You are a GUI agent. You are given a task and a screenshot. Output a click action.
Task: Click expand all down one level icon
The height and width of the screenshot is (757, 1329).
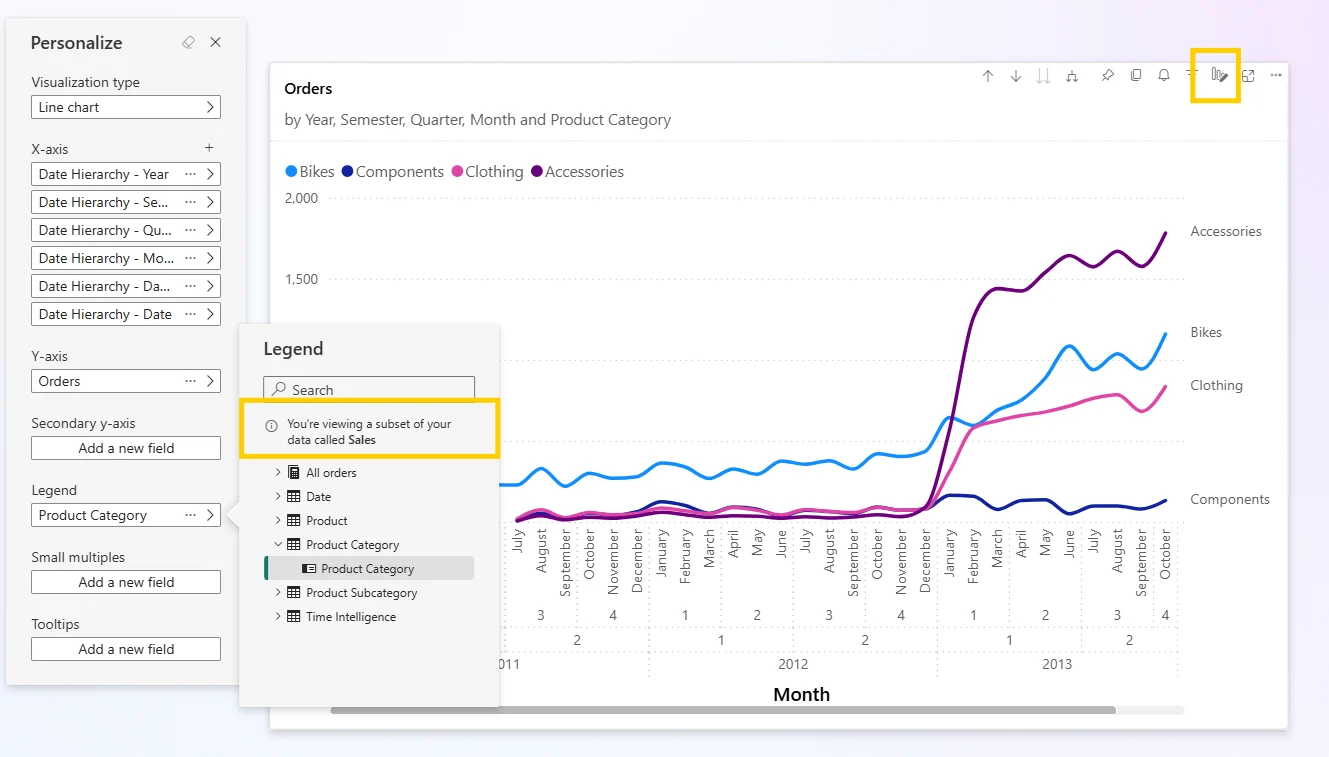pos(1044,76)
